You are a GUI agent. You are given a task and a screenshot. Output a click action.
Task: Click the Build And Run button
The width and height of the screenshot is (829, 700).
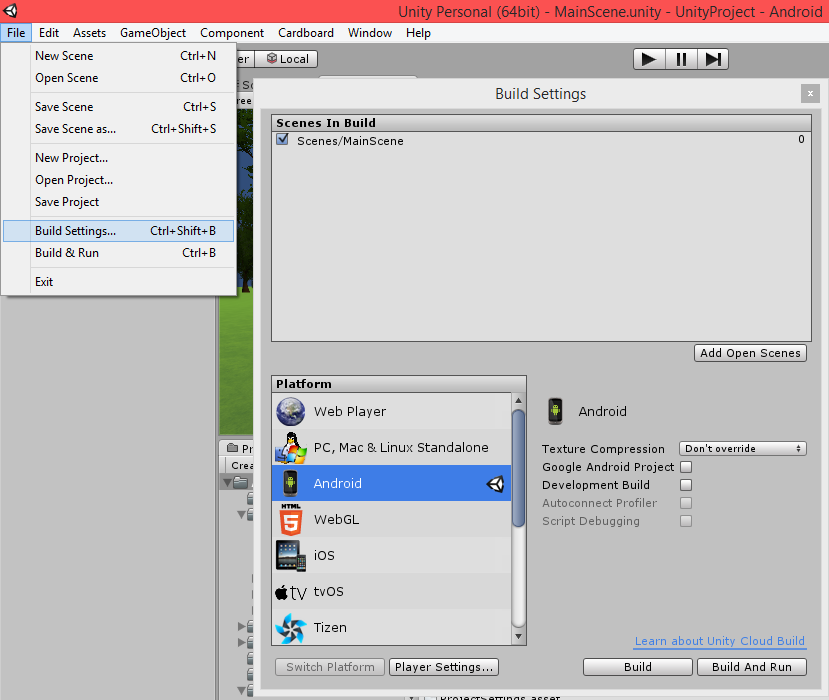tap(752, 667)
